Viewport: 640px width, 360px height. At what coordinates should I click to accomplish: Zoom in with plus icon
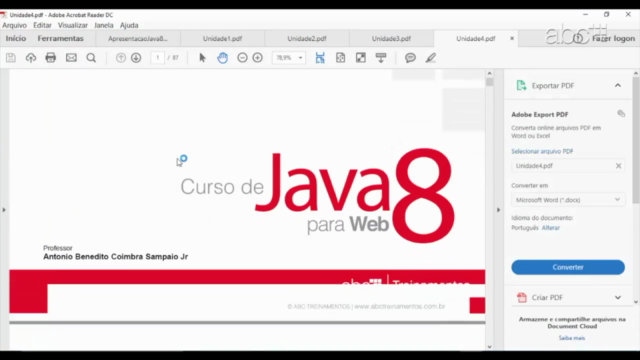coord(258,58)
